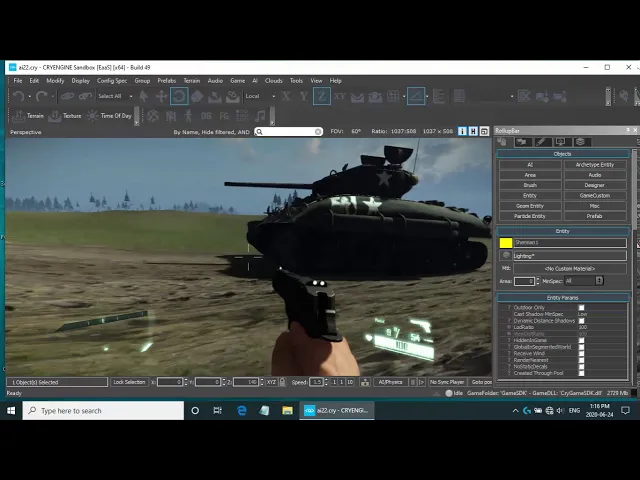Open Terrain editor from toolbar

pos(28,116)
